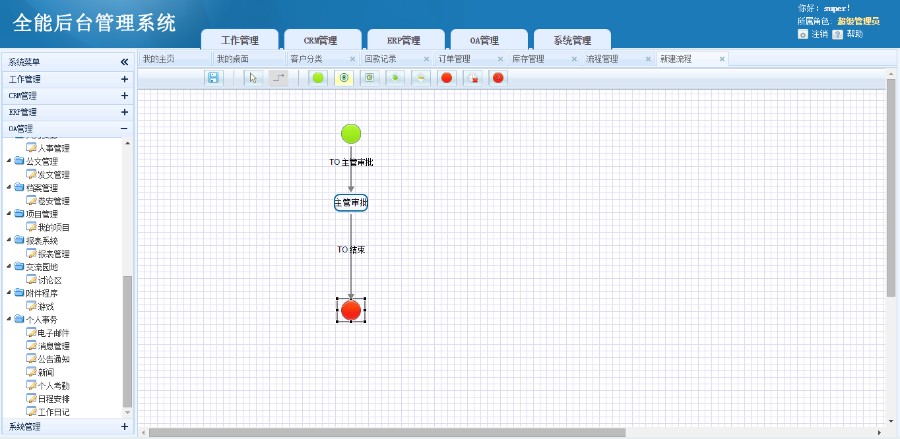Pick the green start node toolbar icon
900x439 pixels.
[318, 78]
